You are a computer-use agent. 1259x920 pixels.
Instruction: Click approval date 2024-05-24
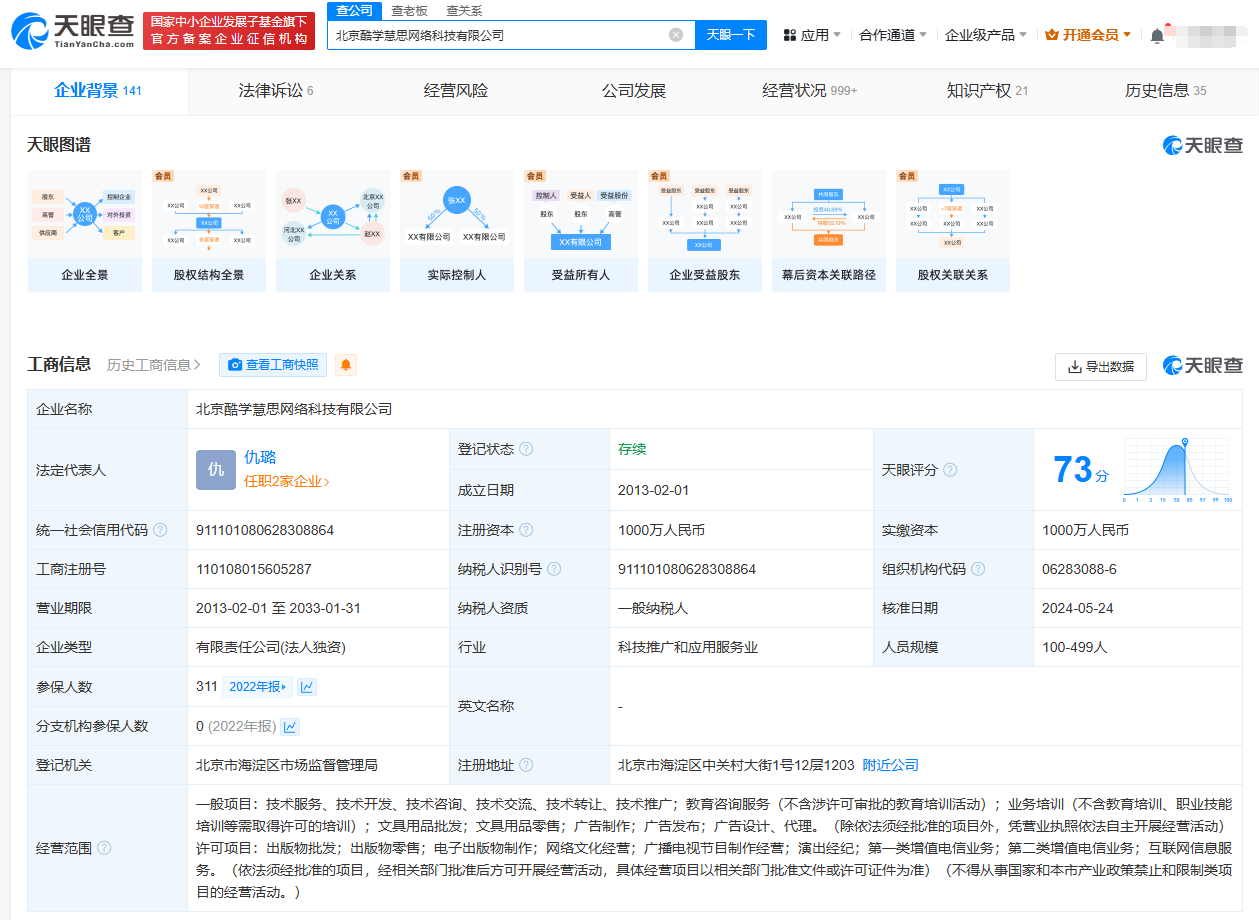click(1077, 608)
